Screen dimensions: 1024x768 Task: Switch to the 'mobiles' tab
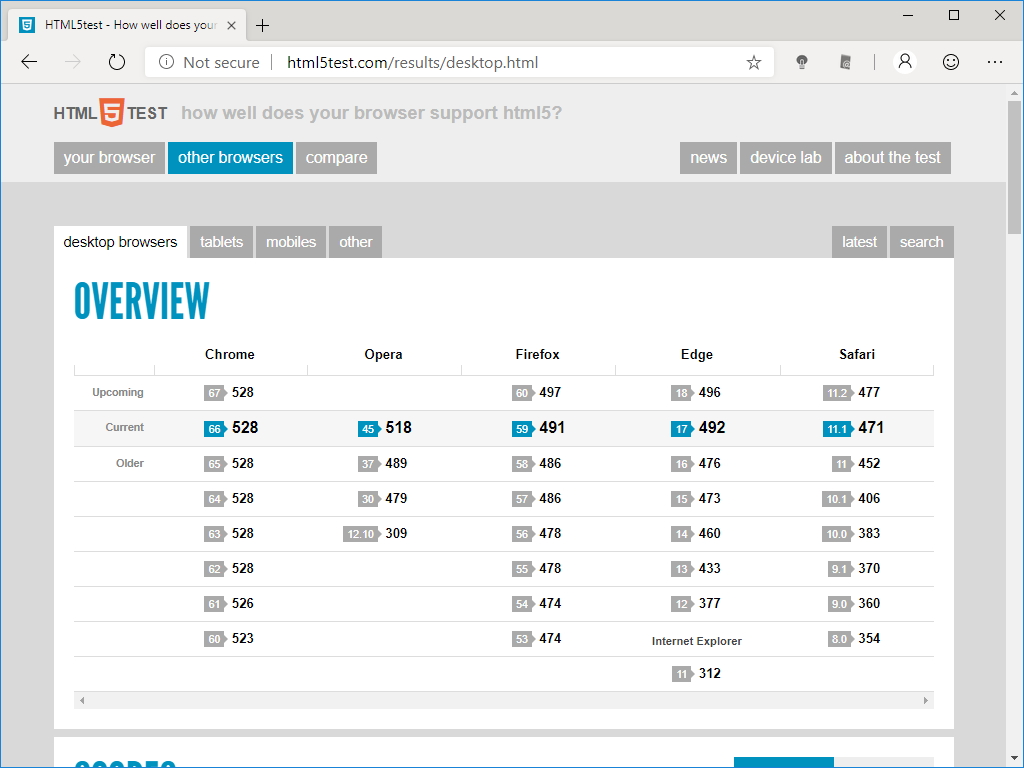pos(291,242)
